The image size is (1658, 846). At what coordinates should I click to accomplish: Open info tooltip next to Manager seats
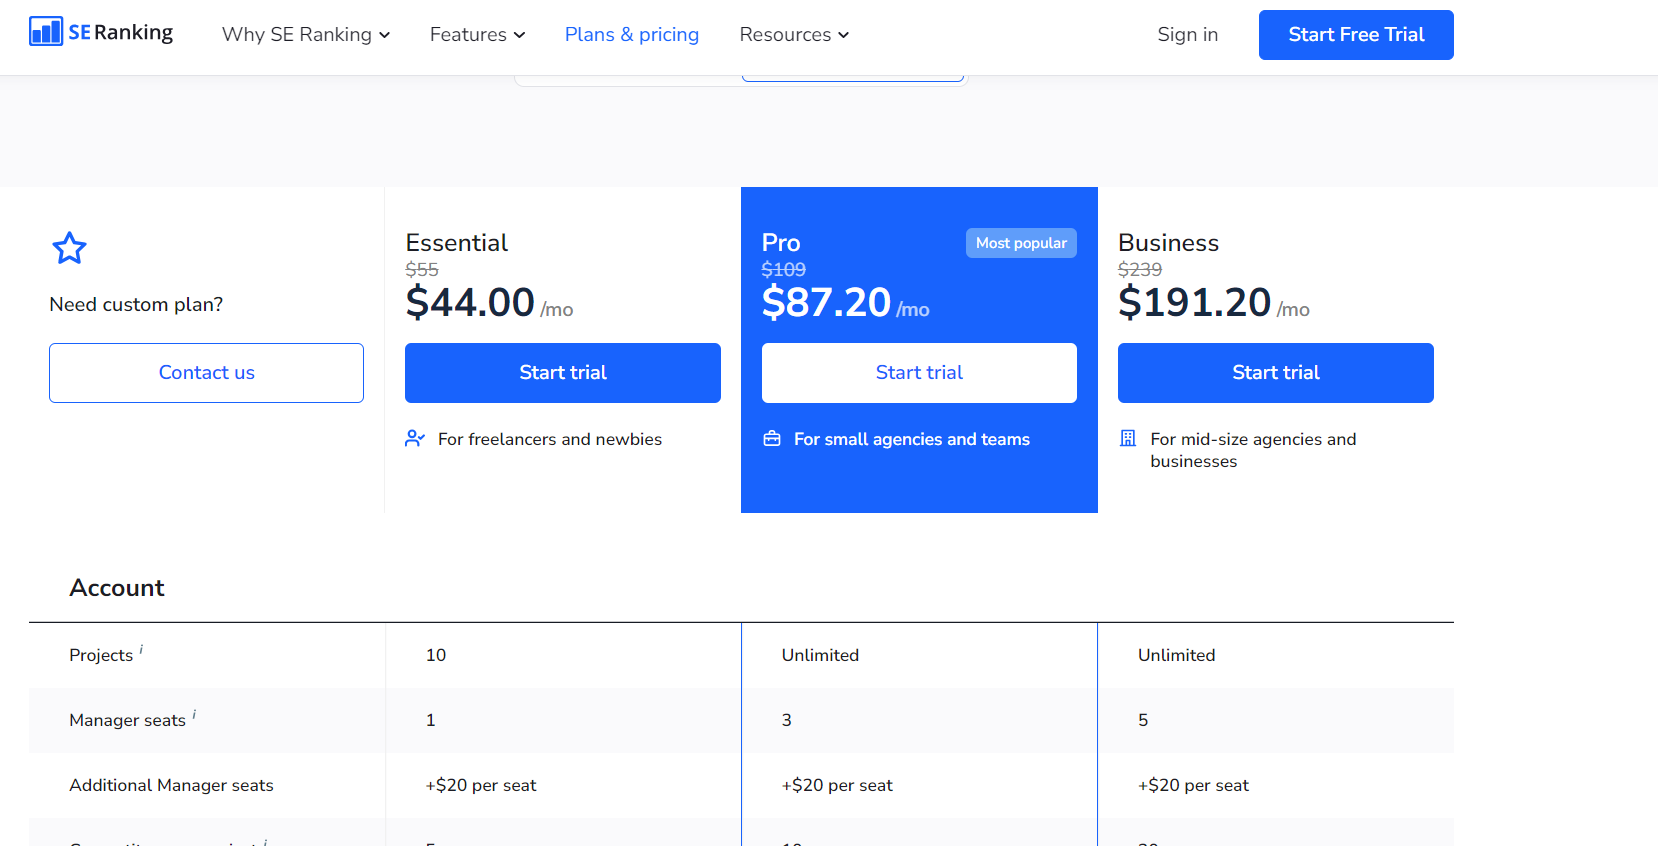click(x=194, y=714)
